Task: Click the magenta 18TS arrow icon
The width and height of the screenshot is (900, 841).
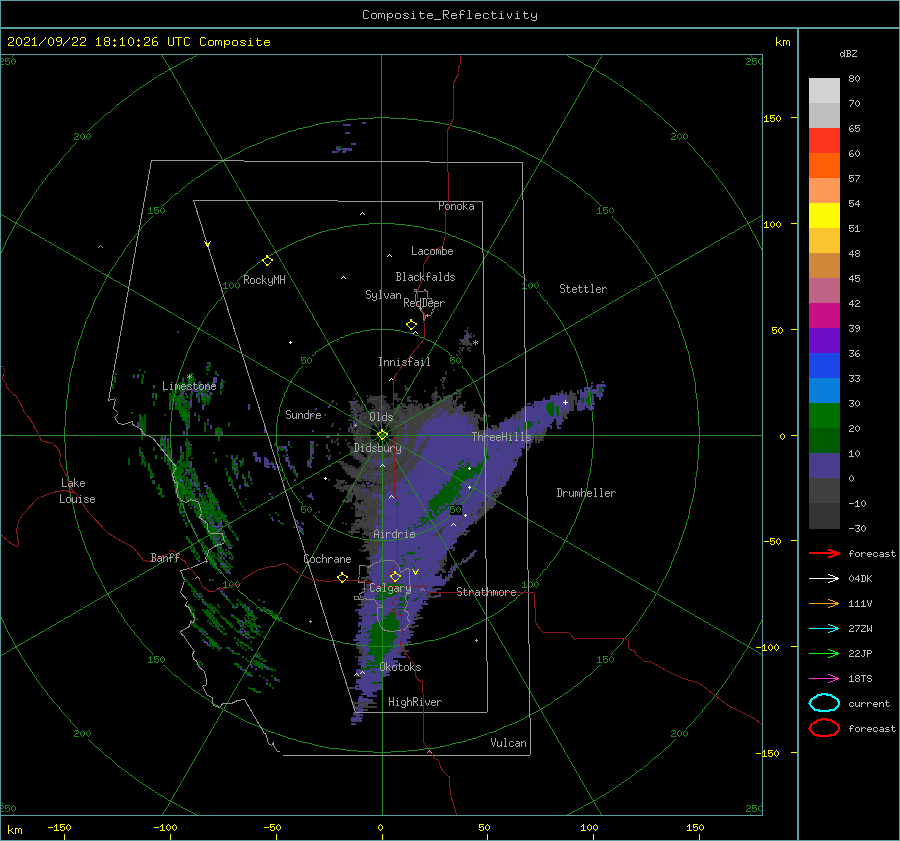Action: click(824, 679)
